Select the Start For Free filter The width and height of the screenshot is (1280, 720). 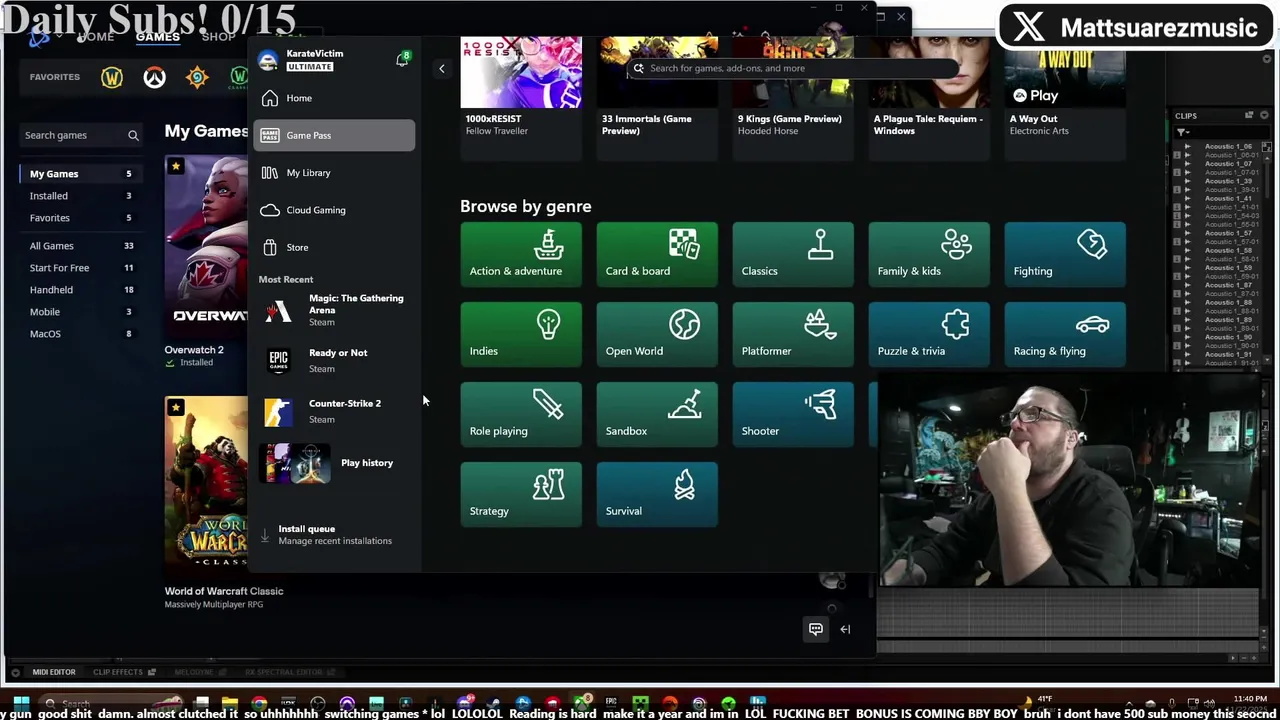[x=80, y=268]
